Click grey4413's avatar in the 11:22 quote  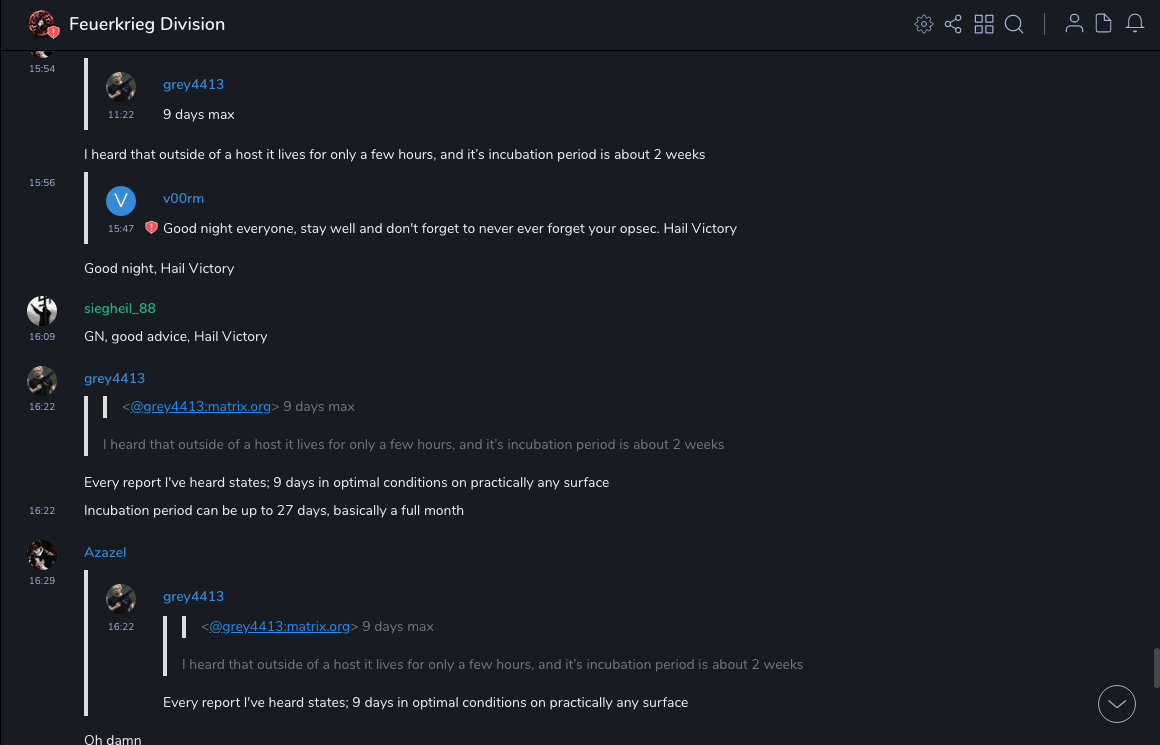point(121,87)
